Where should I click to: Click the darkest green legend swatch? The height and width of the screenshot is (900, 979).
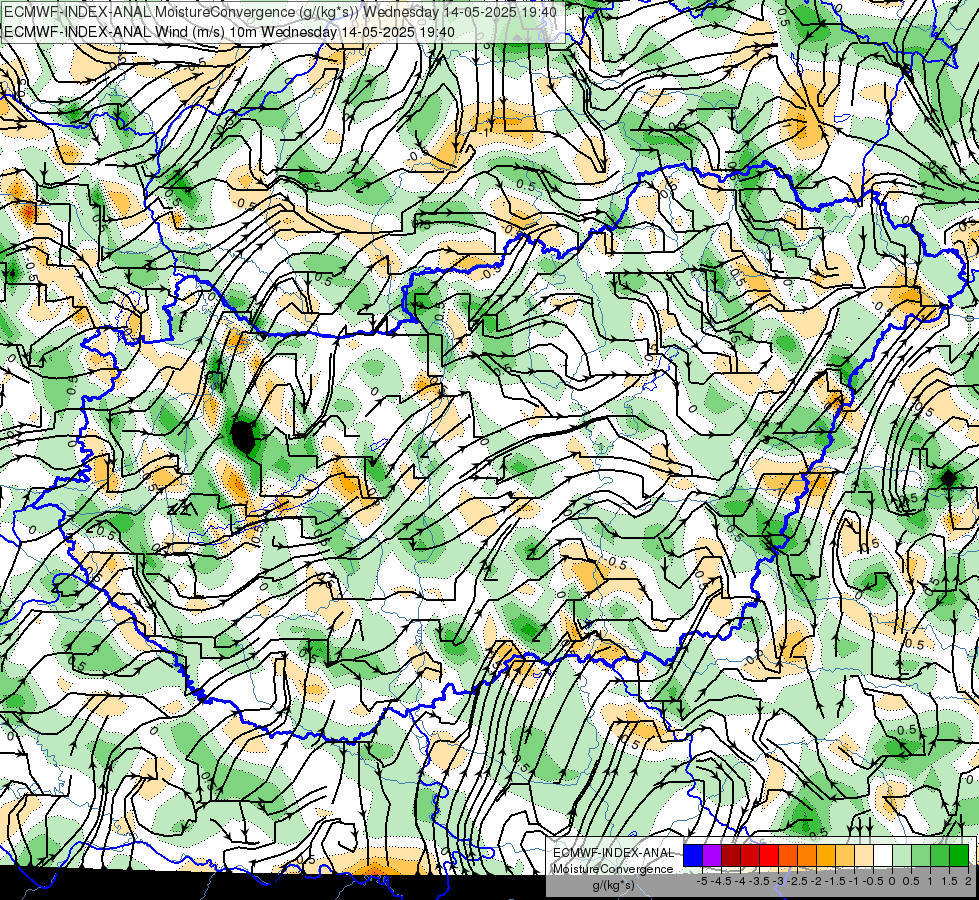tap(959, 855)
